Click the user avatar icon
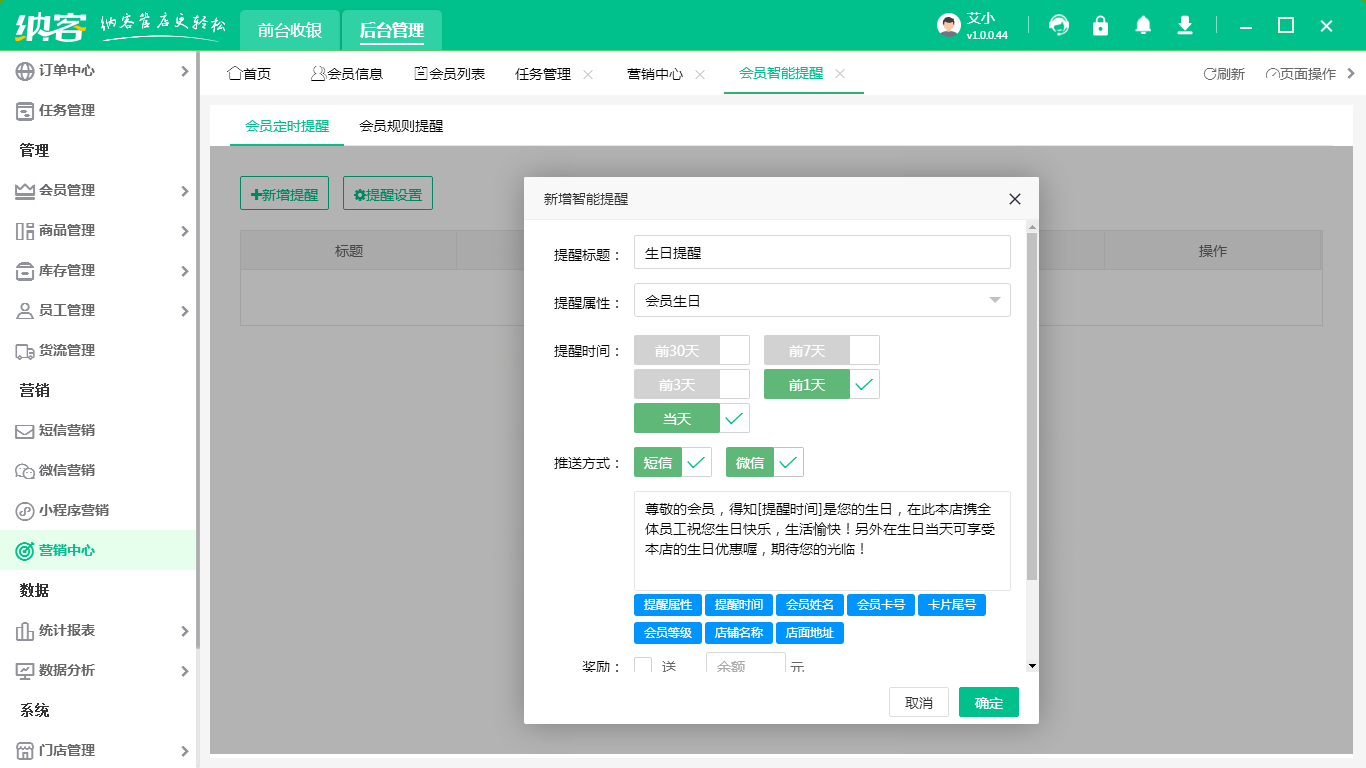Image resolution: width=1366 pixels, height=768 pixels. pyautogui.click(x=949, y=26)
